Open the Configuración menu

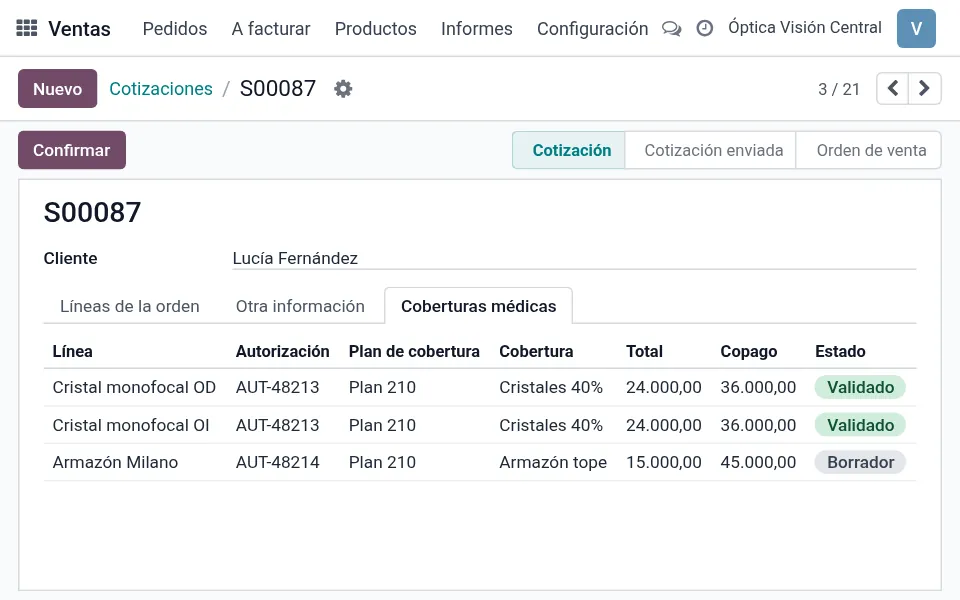click(x=592, y=29)
